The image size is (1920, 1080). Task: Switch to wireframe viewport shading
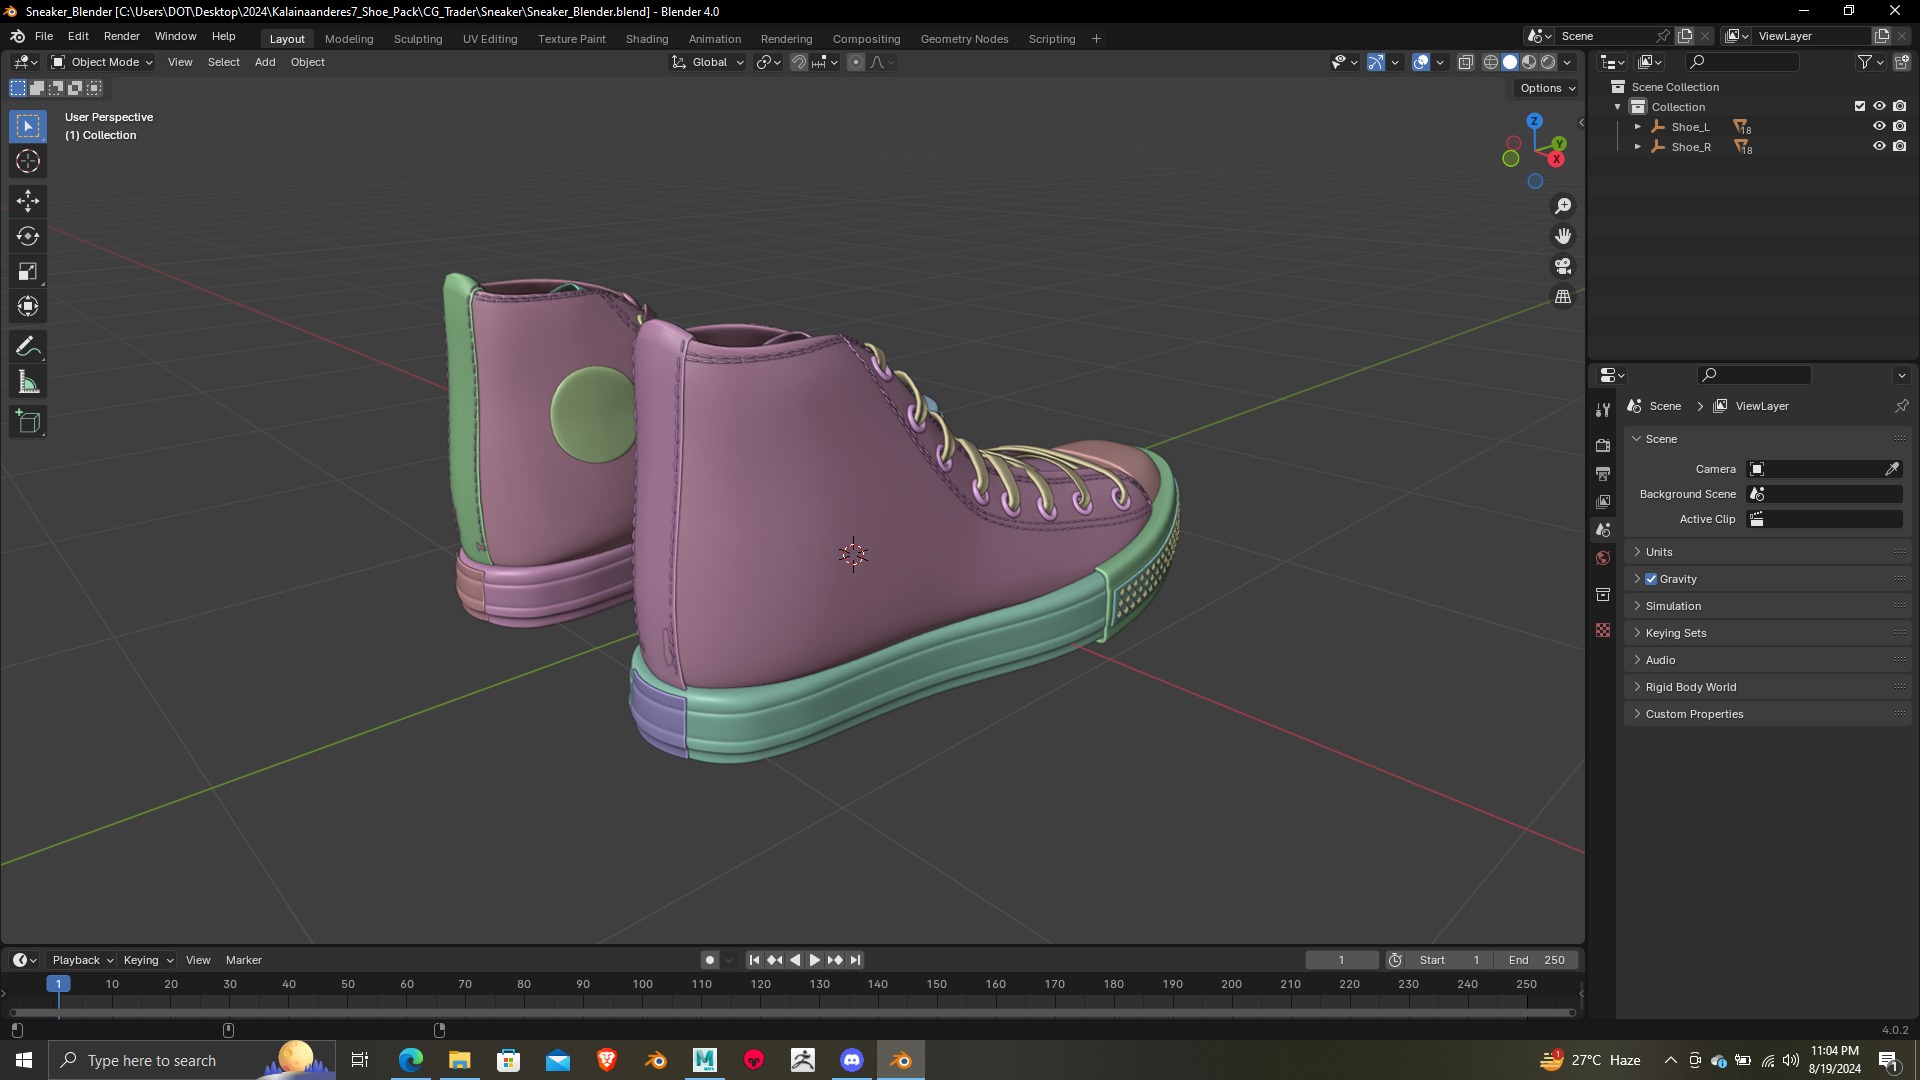(1490, 62)
